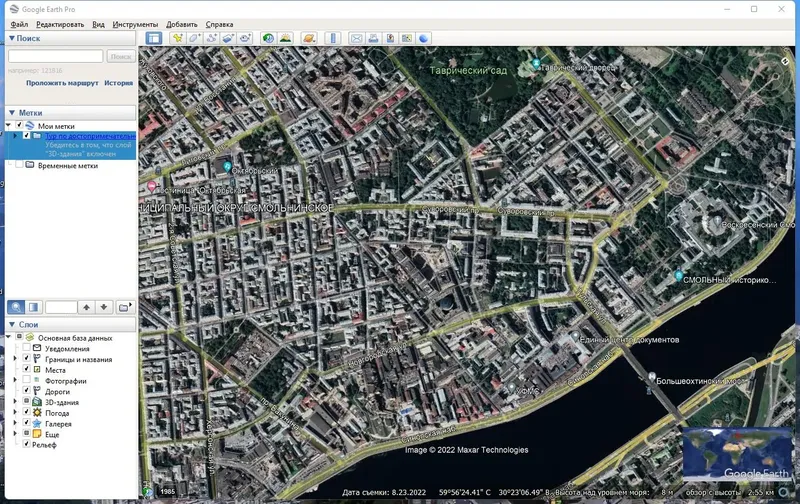Click the print icon in toolbar
Screen dimensions: 800x504
click(373, 38)
